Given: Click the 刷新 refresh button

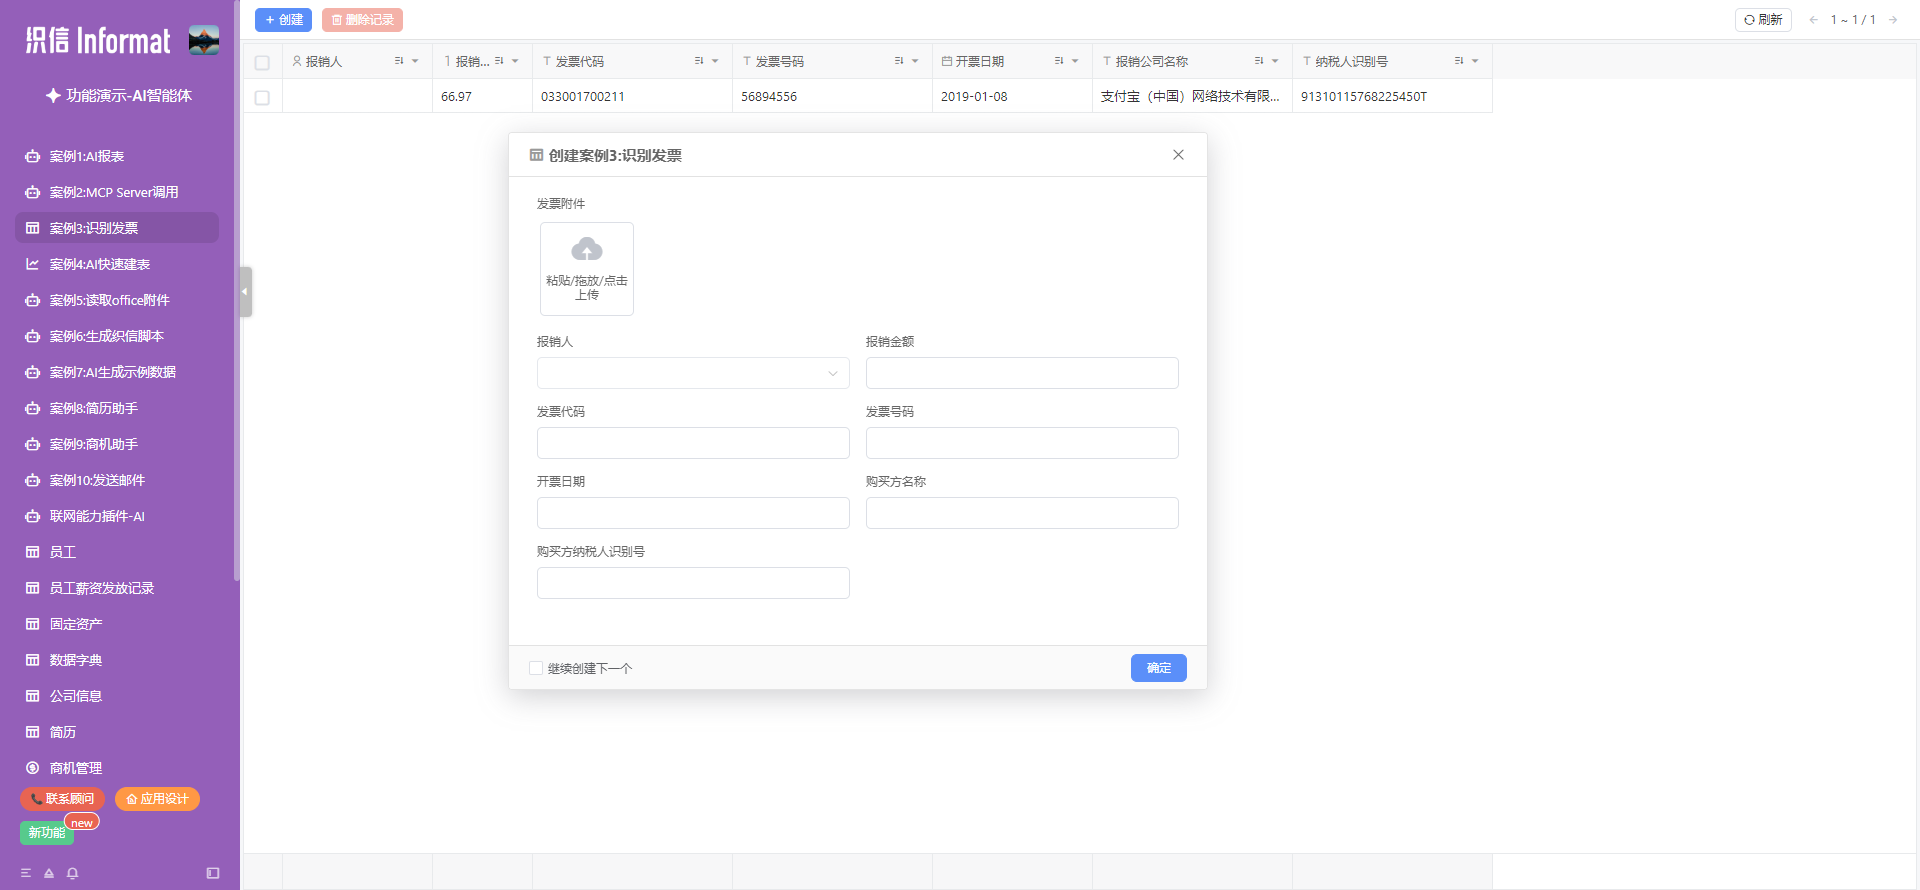Looking at the screenshot, I should [x=1763, y=20].
